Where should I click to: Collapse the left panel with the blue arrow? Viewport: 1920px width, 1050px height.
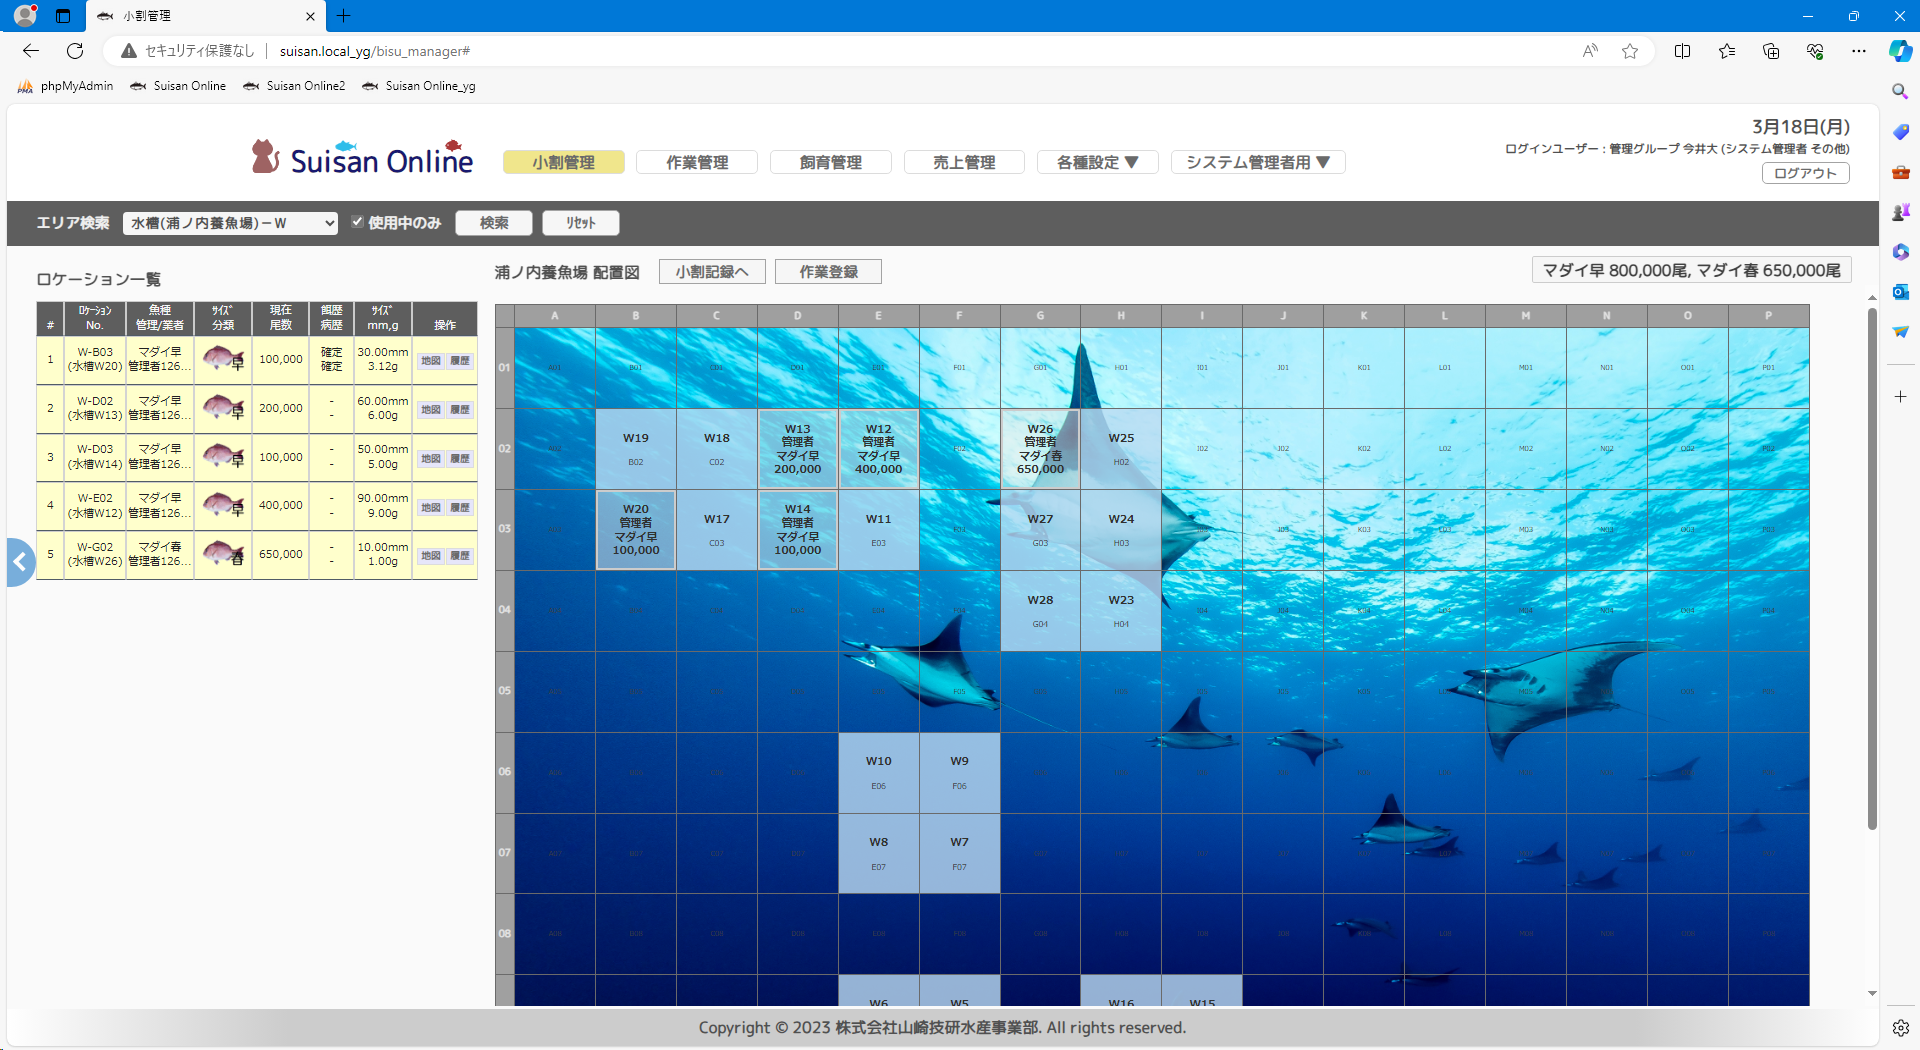tap(20, 562)
